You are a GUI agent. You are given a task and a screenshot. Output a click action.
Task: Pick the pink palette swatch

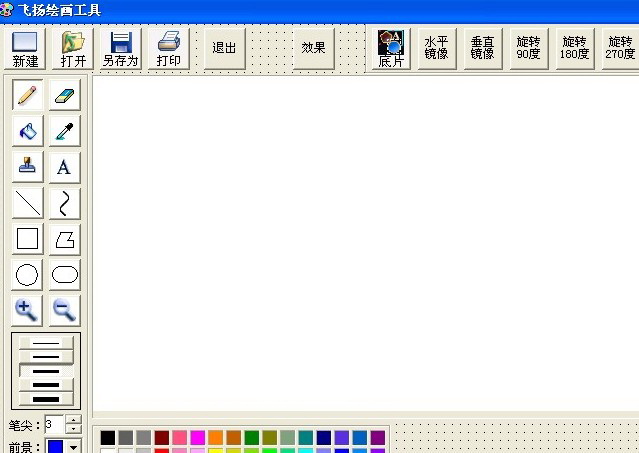click(180, 438)
